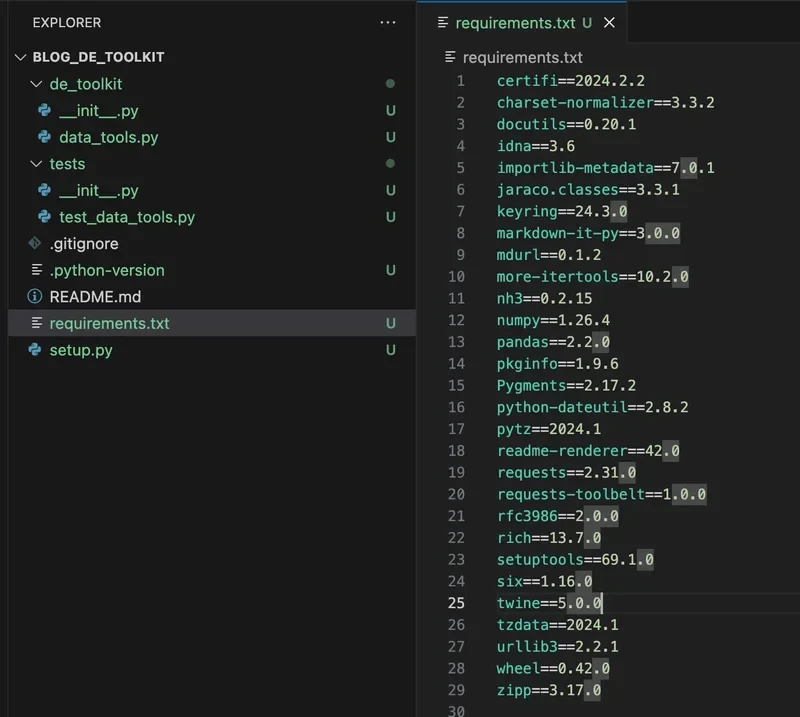The image size is (800, 717).
Task: Collapse the tests folder chevron
Action: pos(36,164)
